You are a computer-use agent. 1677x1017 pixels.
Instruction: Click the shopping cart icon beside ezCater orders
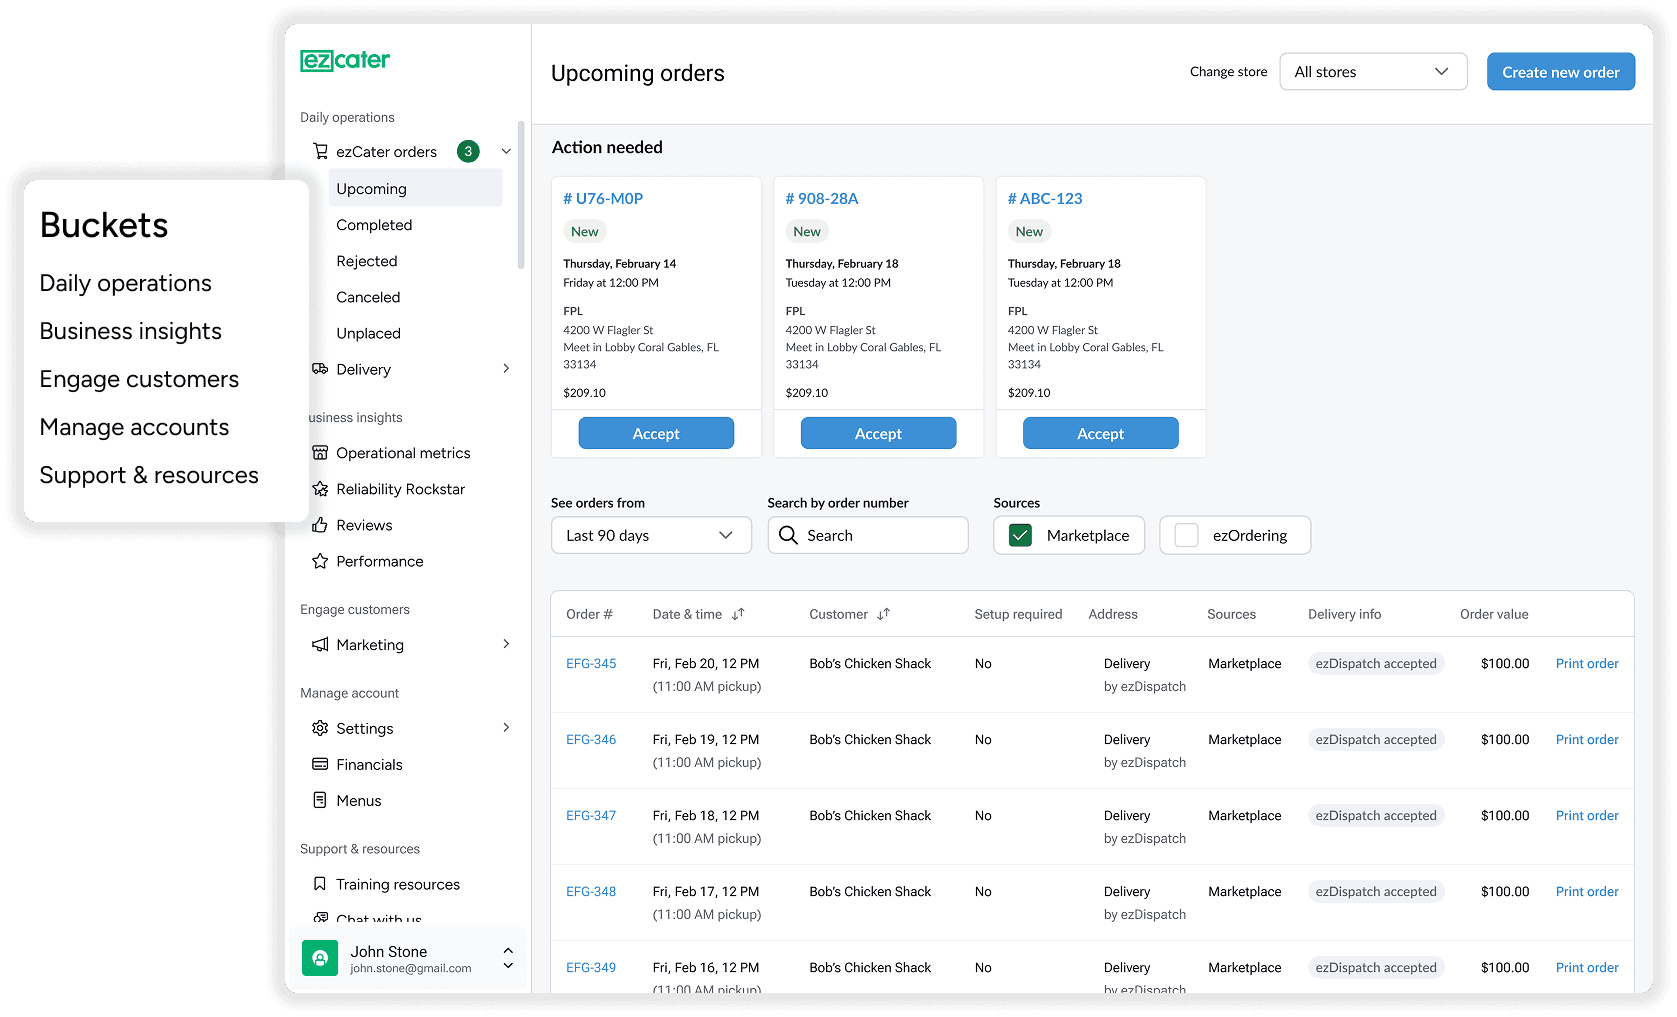[x=320, y=151]
